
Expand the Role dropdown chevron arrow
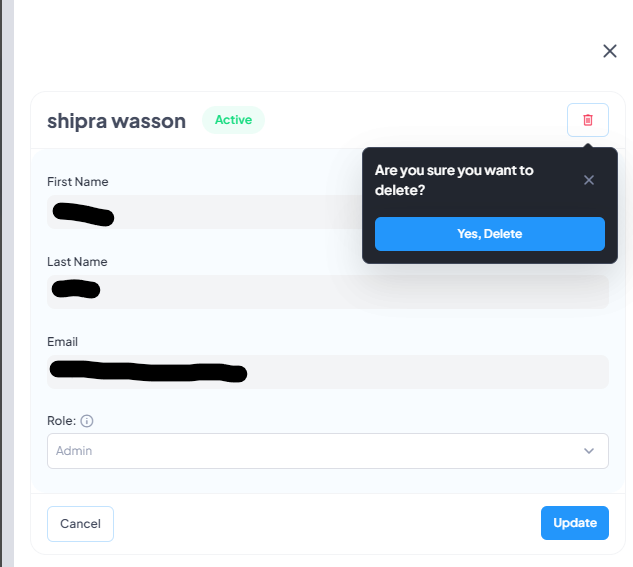coord(589,451)
